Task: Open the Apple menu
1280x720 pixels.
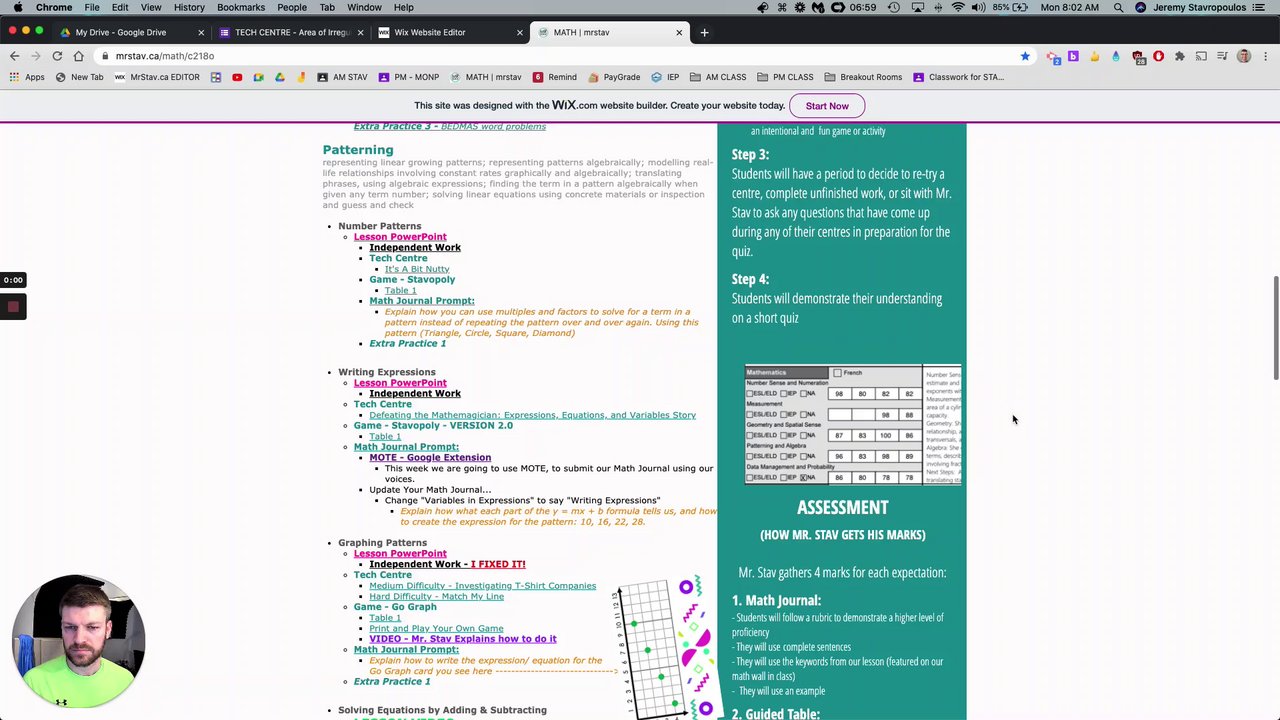Action: (17, 7)
